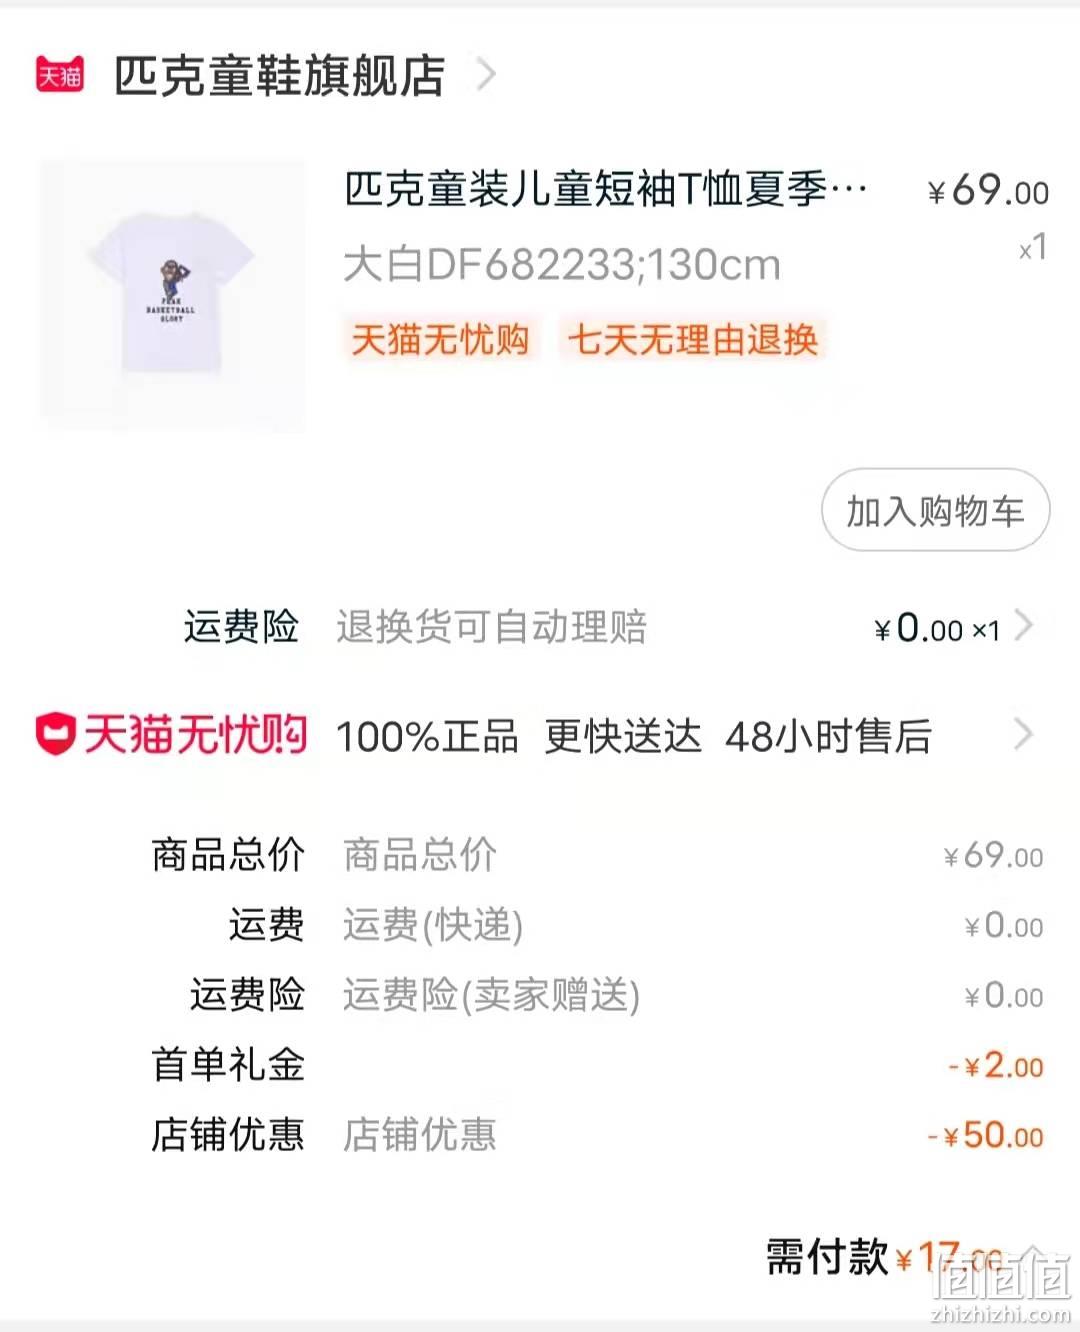Image resolution: width=1080 pixels, height=1332 pixels.
Task: Expand the 运费险 row chevron
Action: tap(1023, 626)
